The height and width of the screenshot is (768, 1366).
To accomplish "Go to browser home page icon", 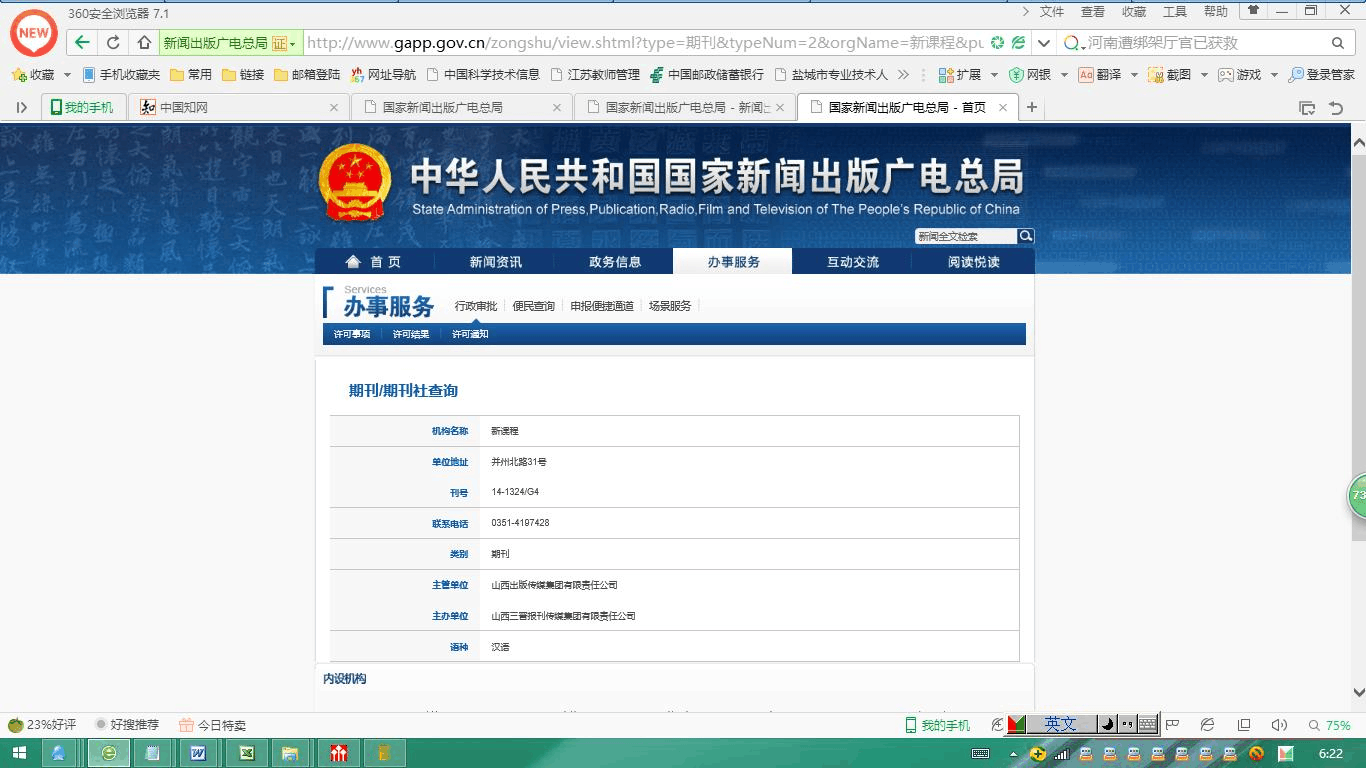I will [144, 43].
